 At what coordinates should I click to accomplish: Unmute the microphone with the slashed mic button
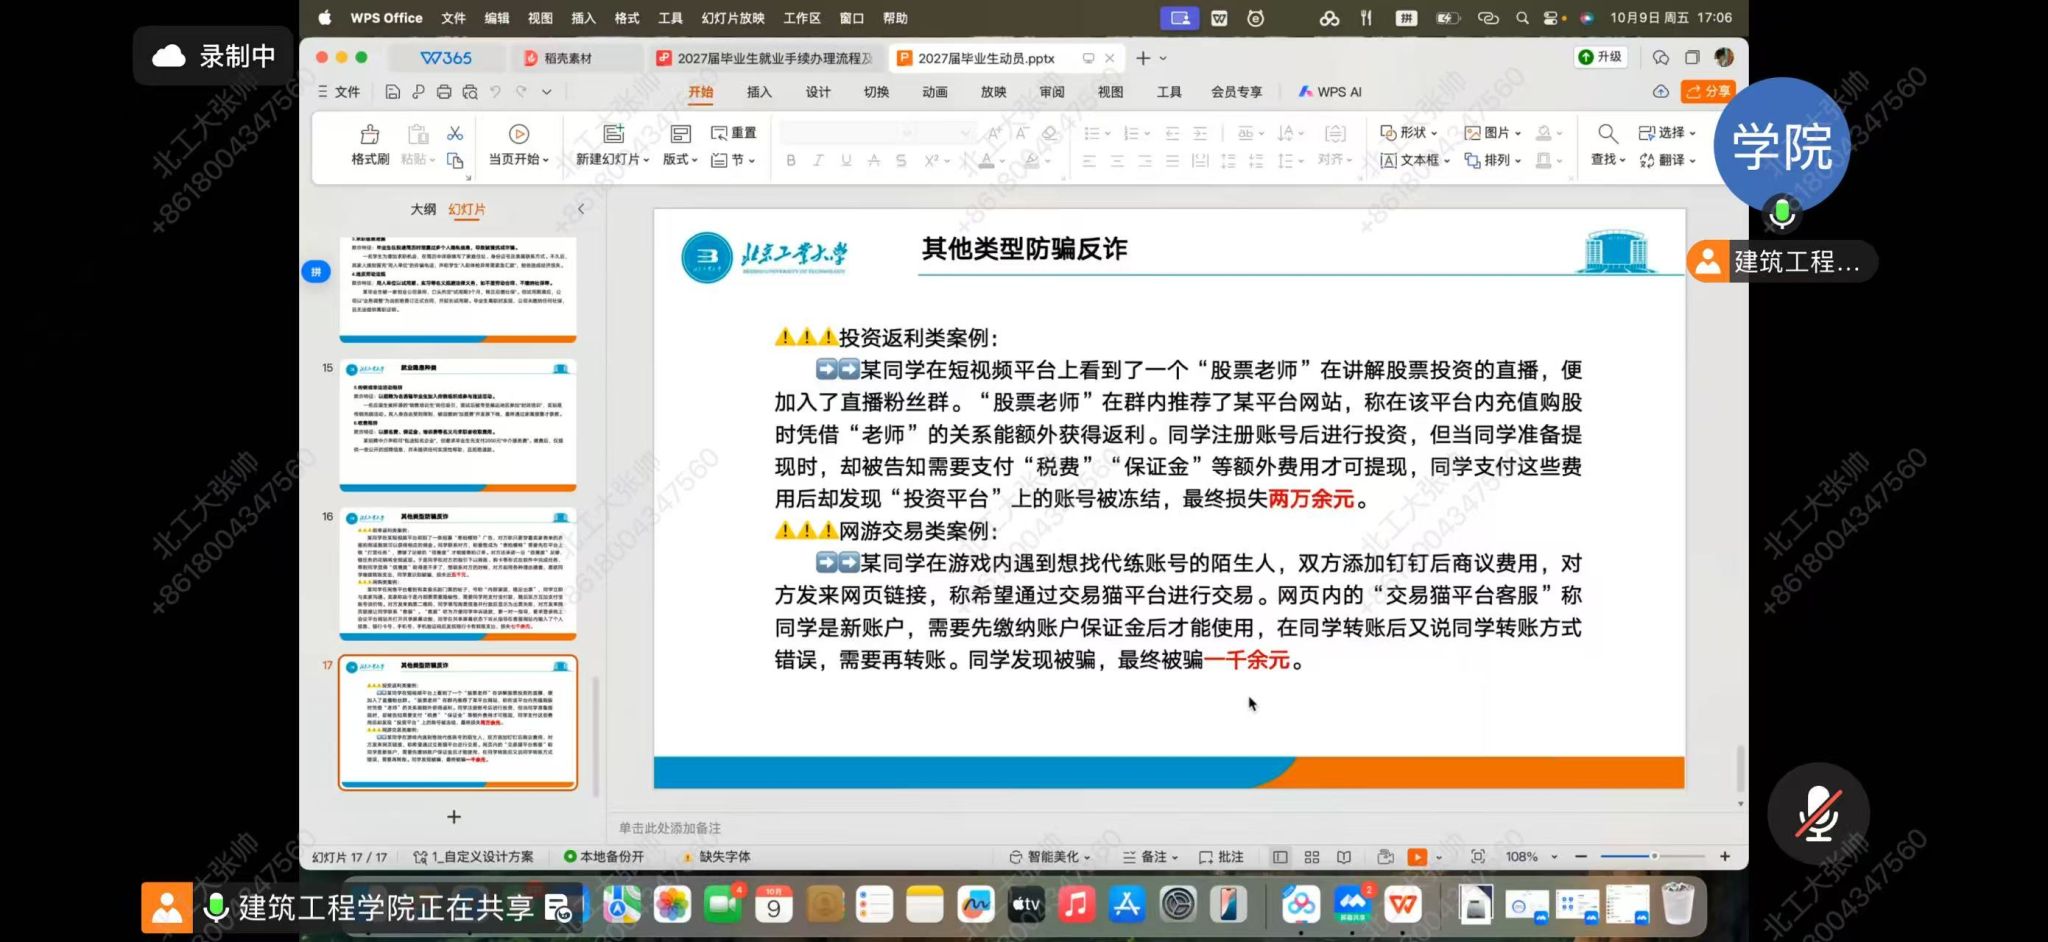[1818, 813]
